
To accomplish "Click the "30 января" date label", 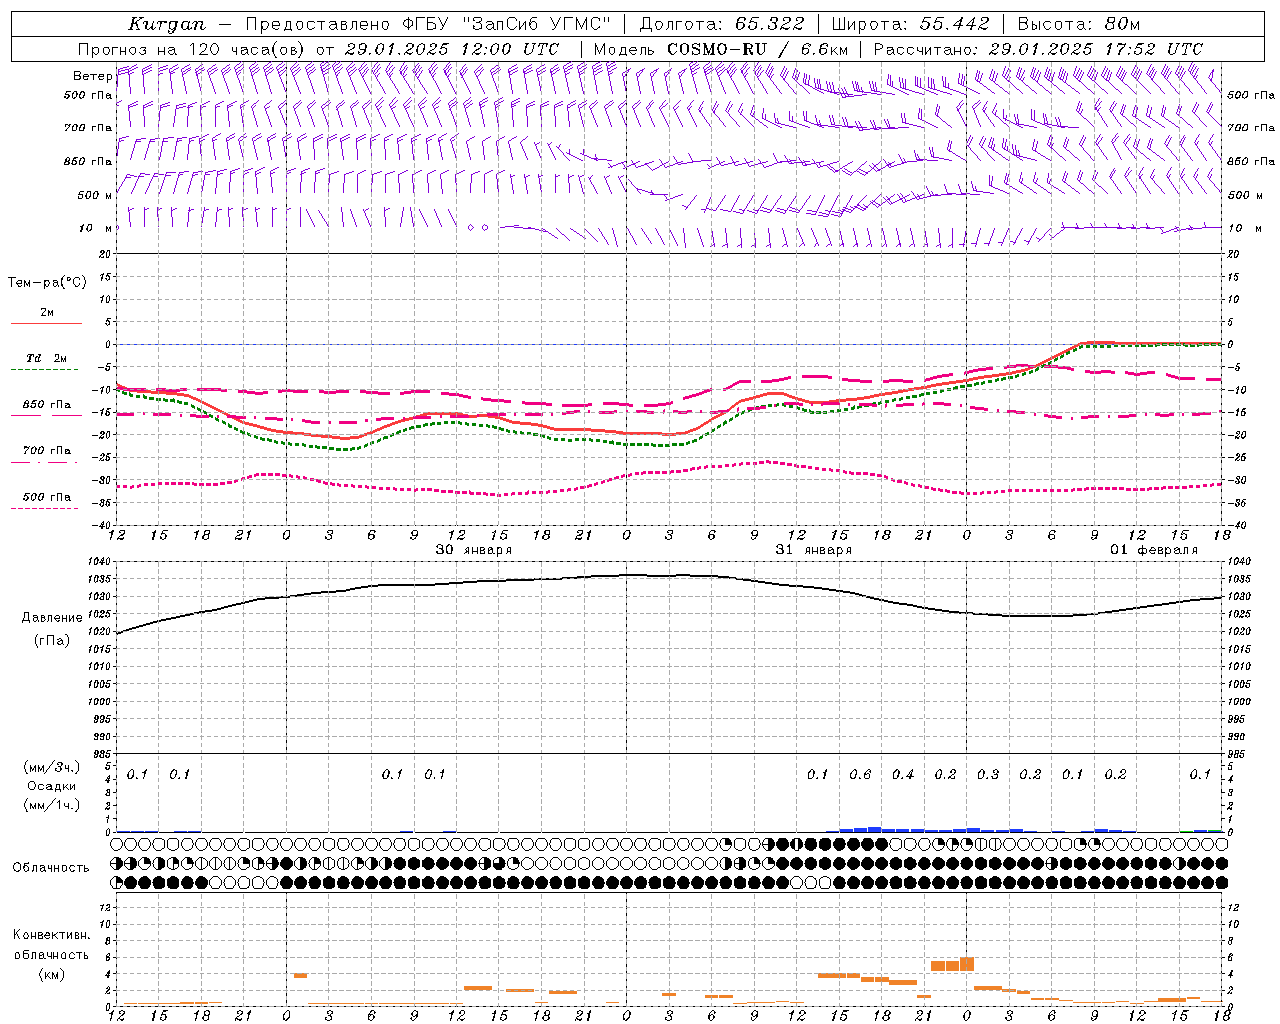I will click(x=474, y=550).
